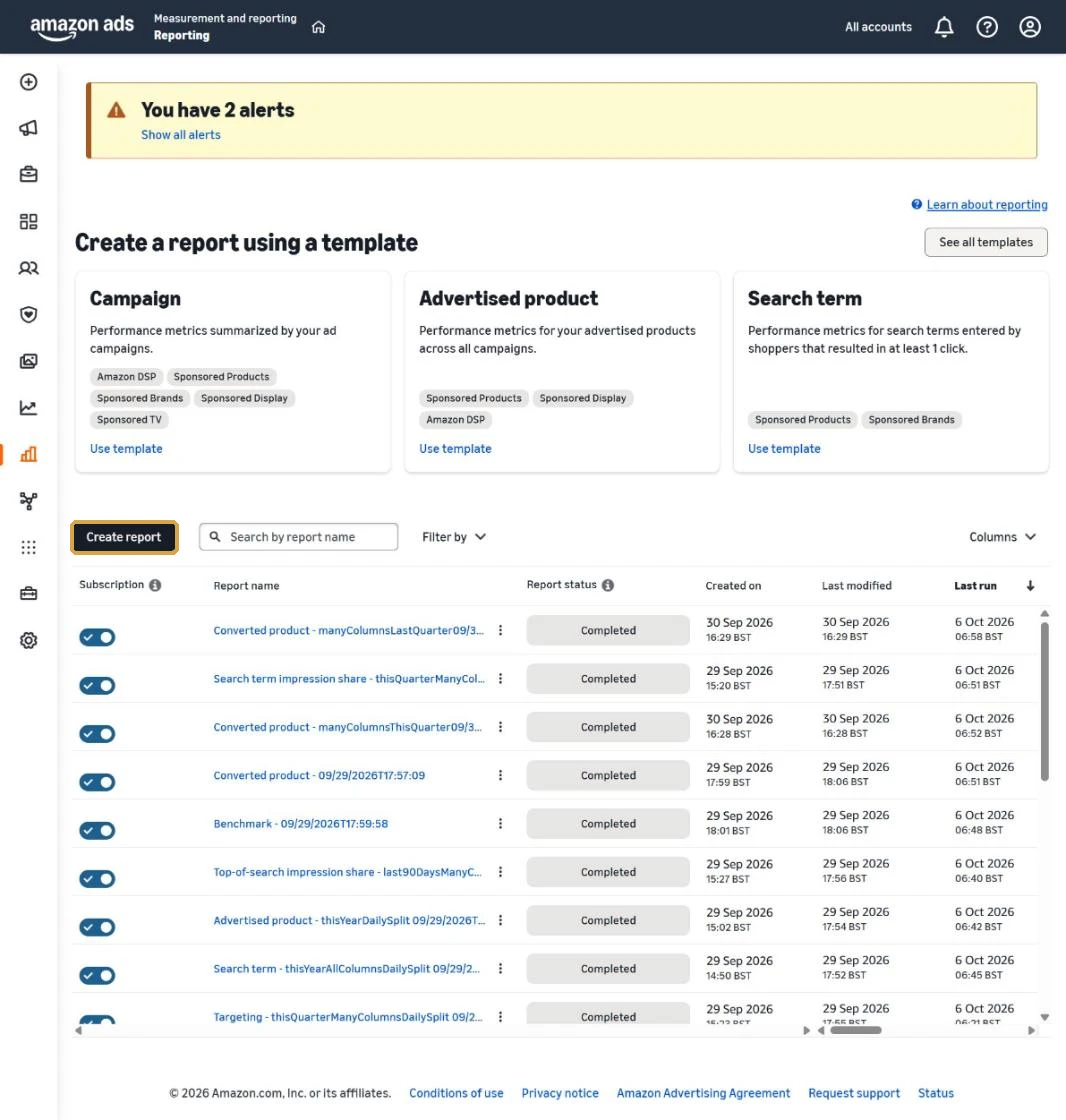
Task: Open Amazon Advertising Agreement footer link
Action: 703,1094
